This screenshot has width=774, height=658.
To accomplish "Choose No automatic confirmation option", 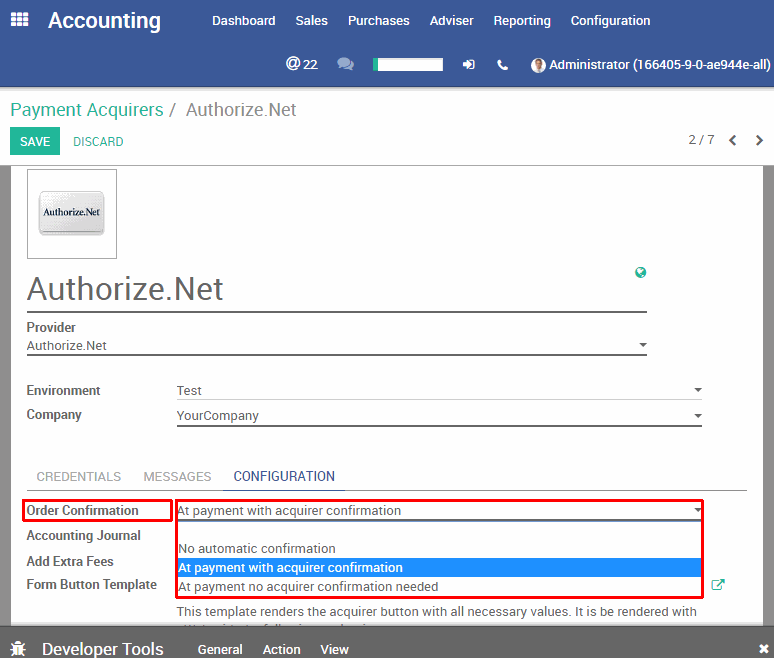I will (439, 548).
